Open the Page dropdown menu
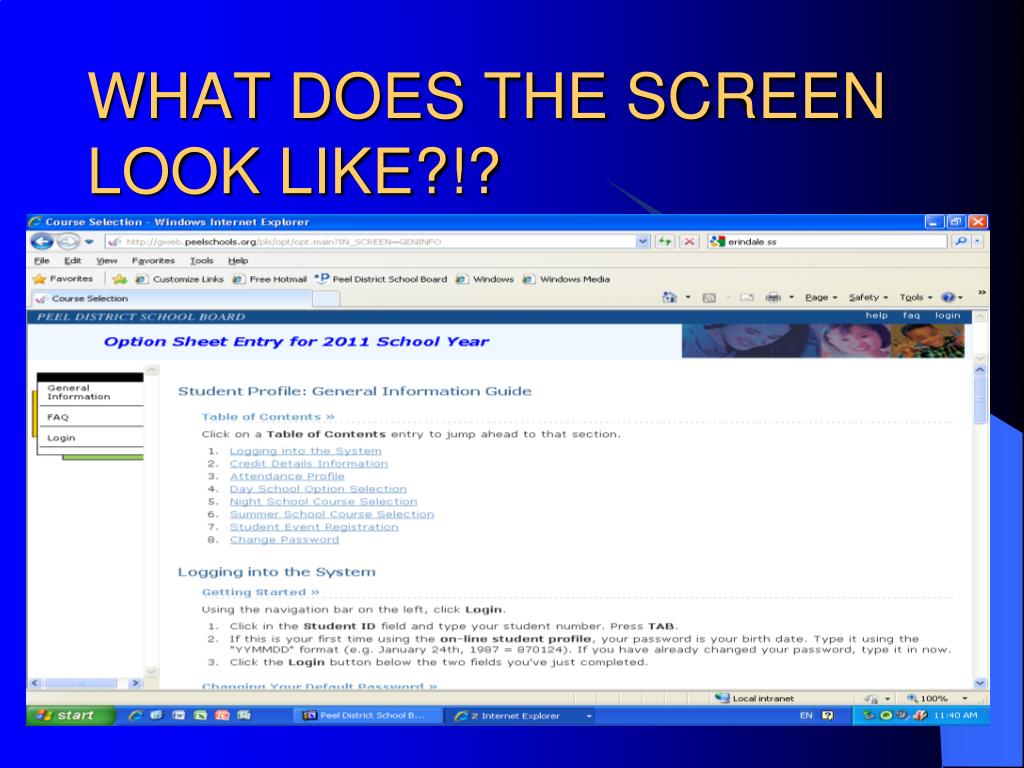Image resolution: width=1024 pixels, height=768 pixels. tap(821, 297)
